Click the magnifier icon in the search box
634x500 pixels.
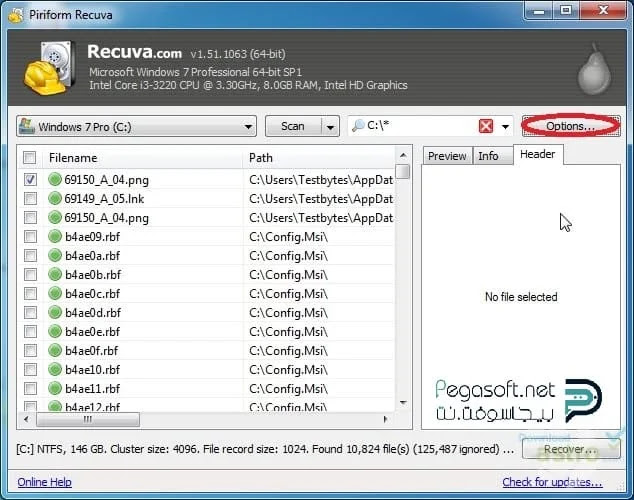coord(358,126)
